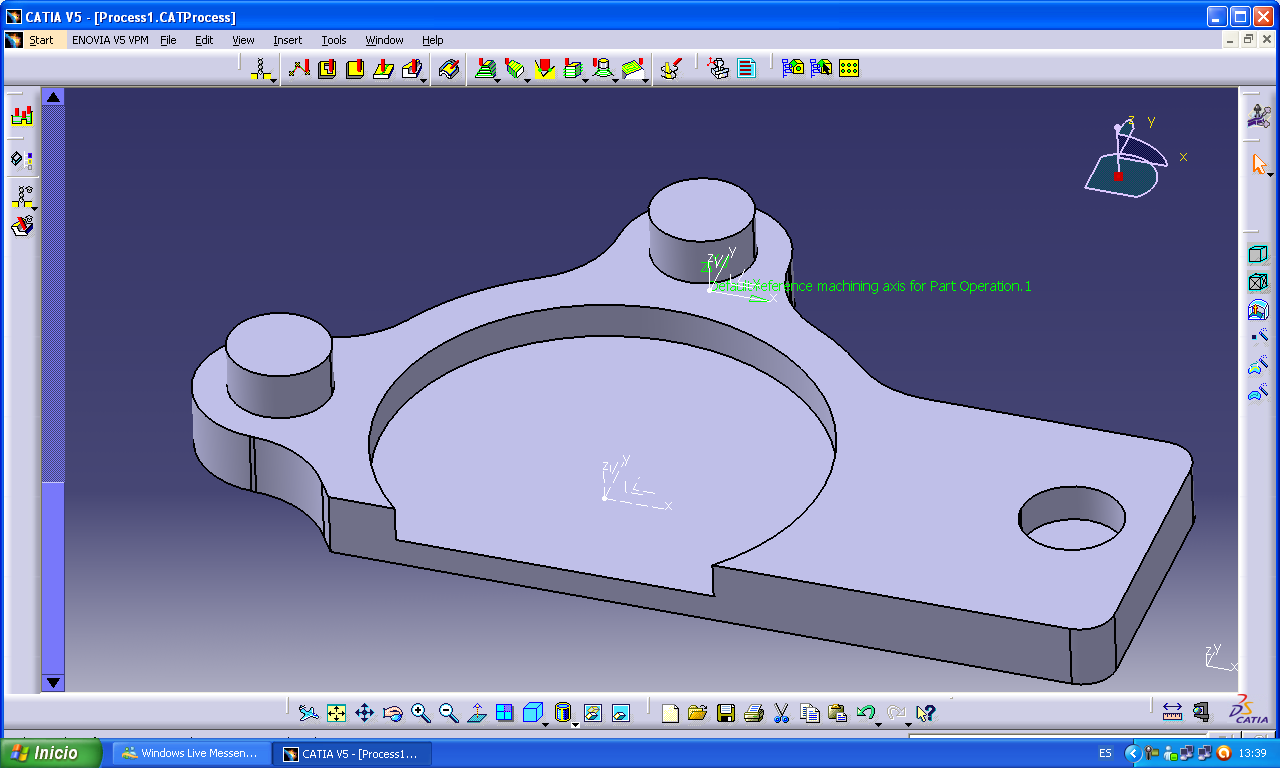Select the Pocketing operation icon
The width and height of the screenshot is (1280, 768).
tap(326, 68)
